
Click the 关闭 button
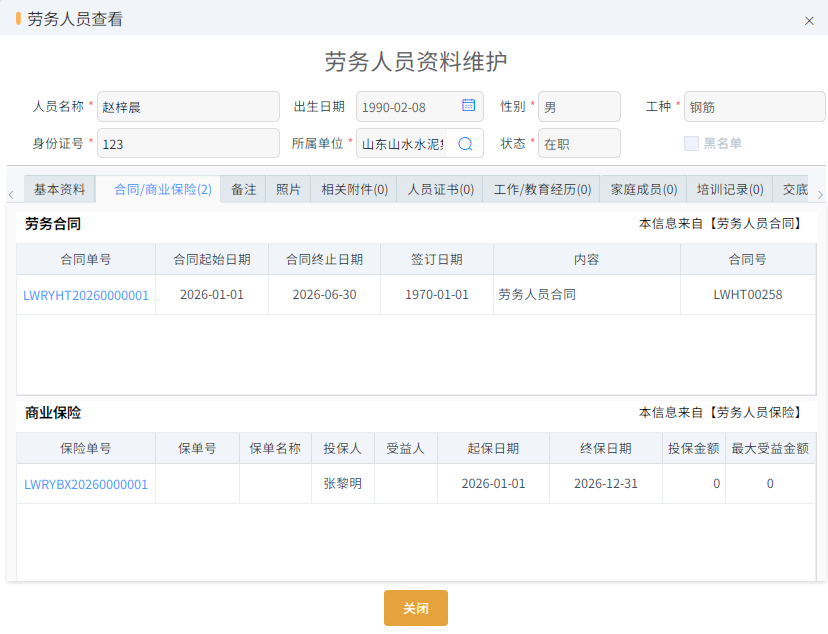tap(416, 608)
